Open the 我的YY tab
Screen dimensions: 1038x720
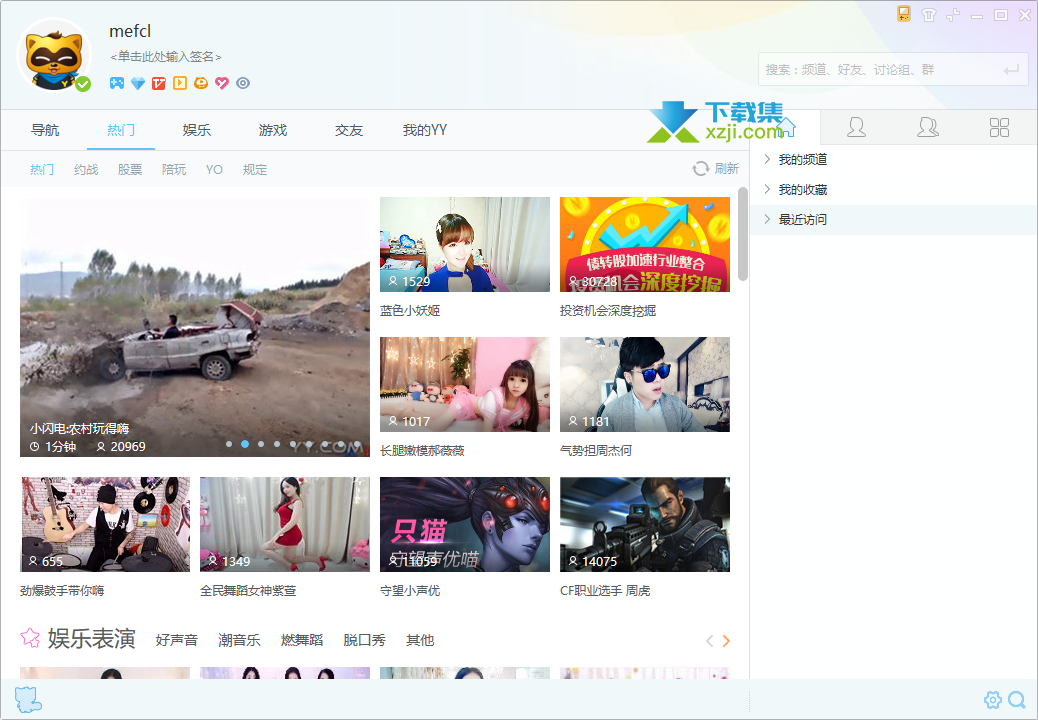[425, 130]
